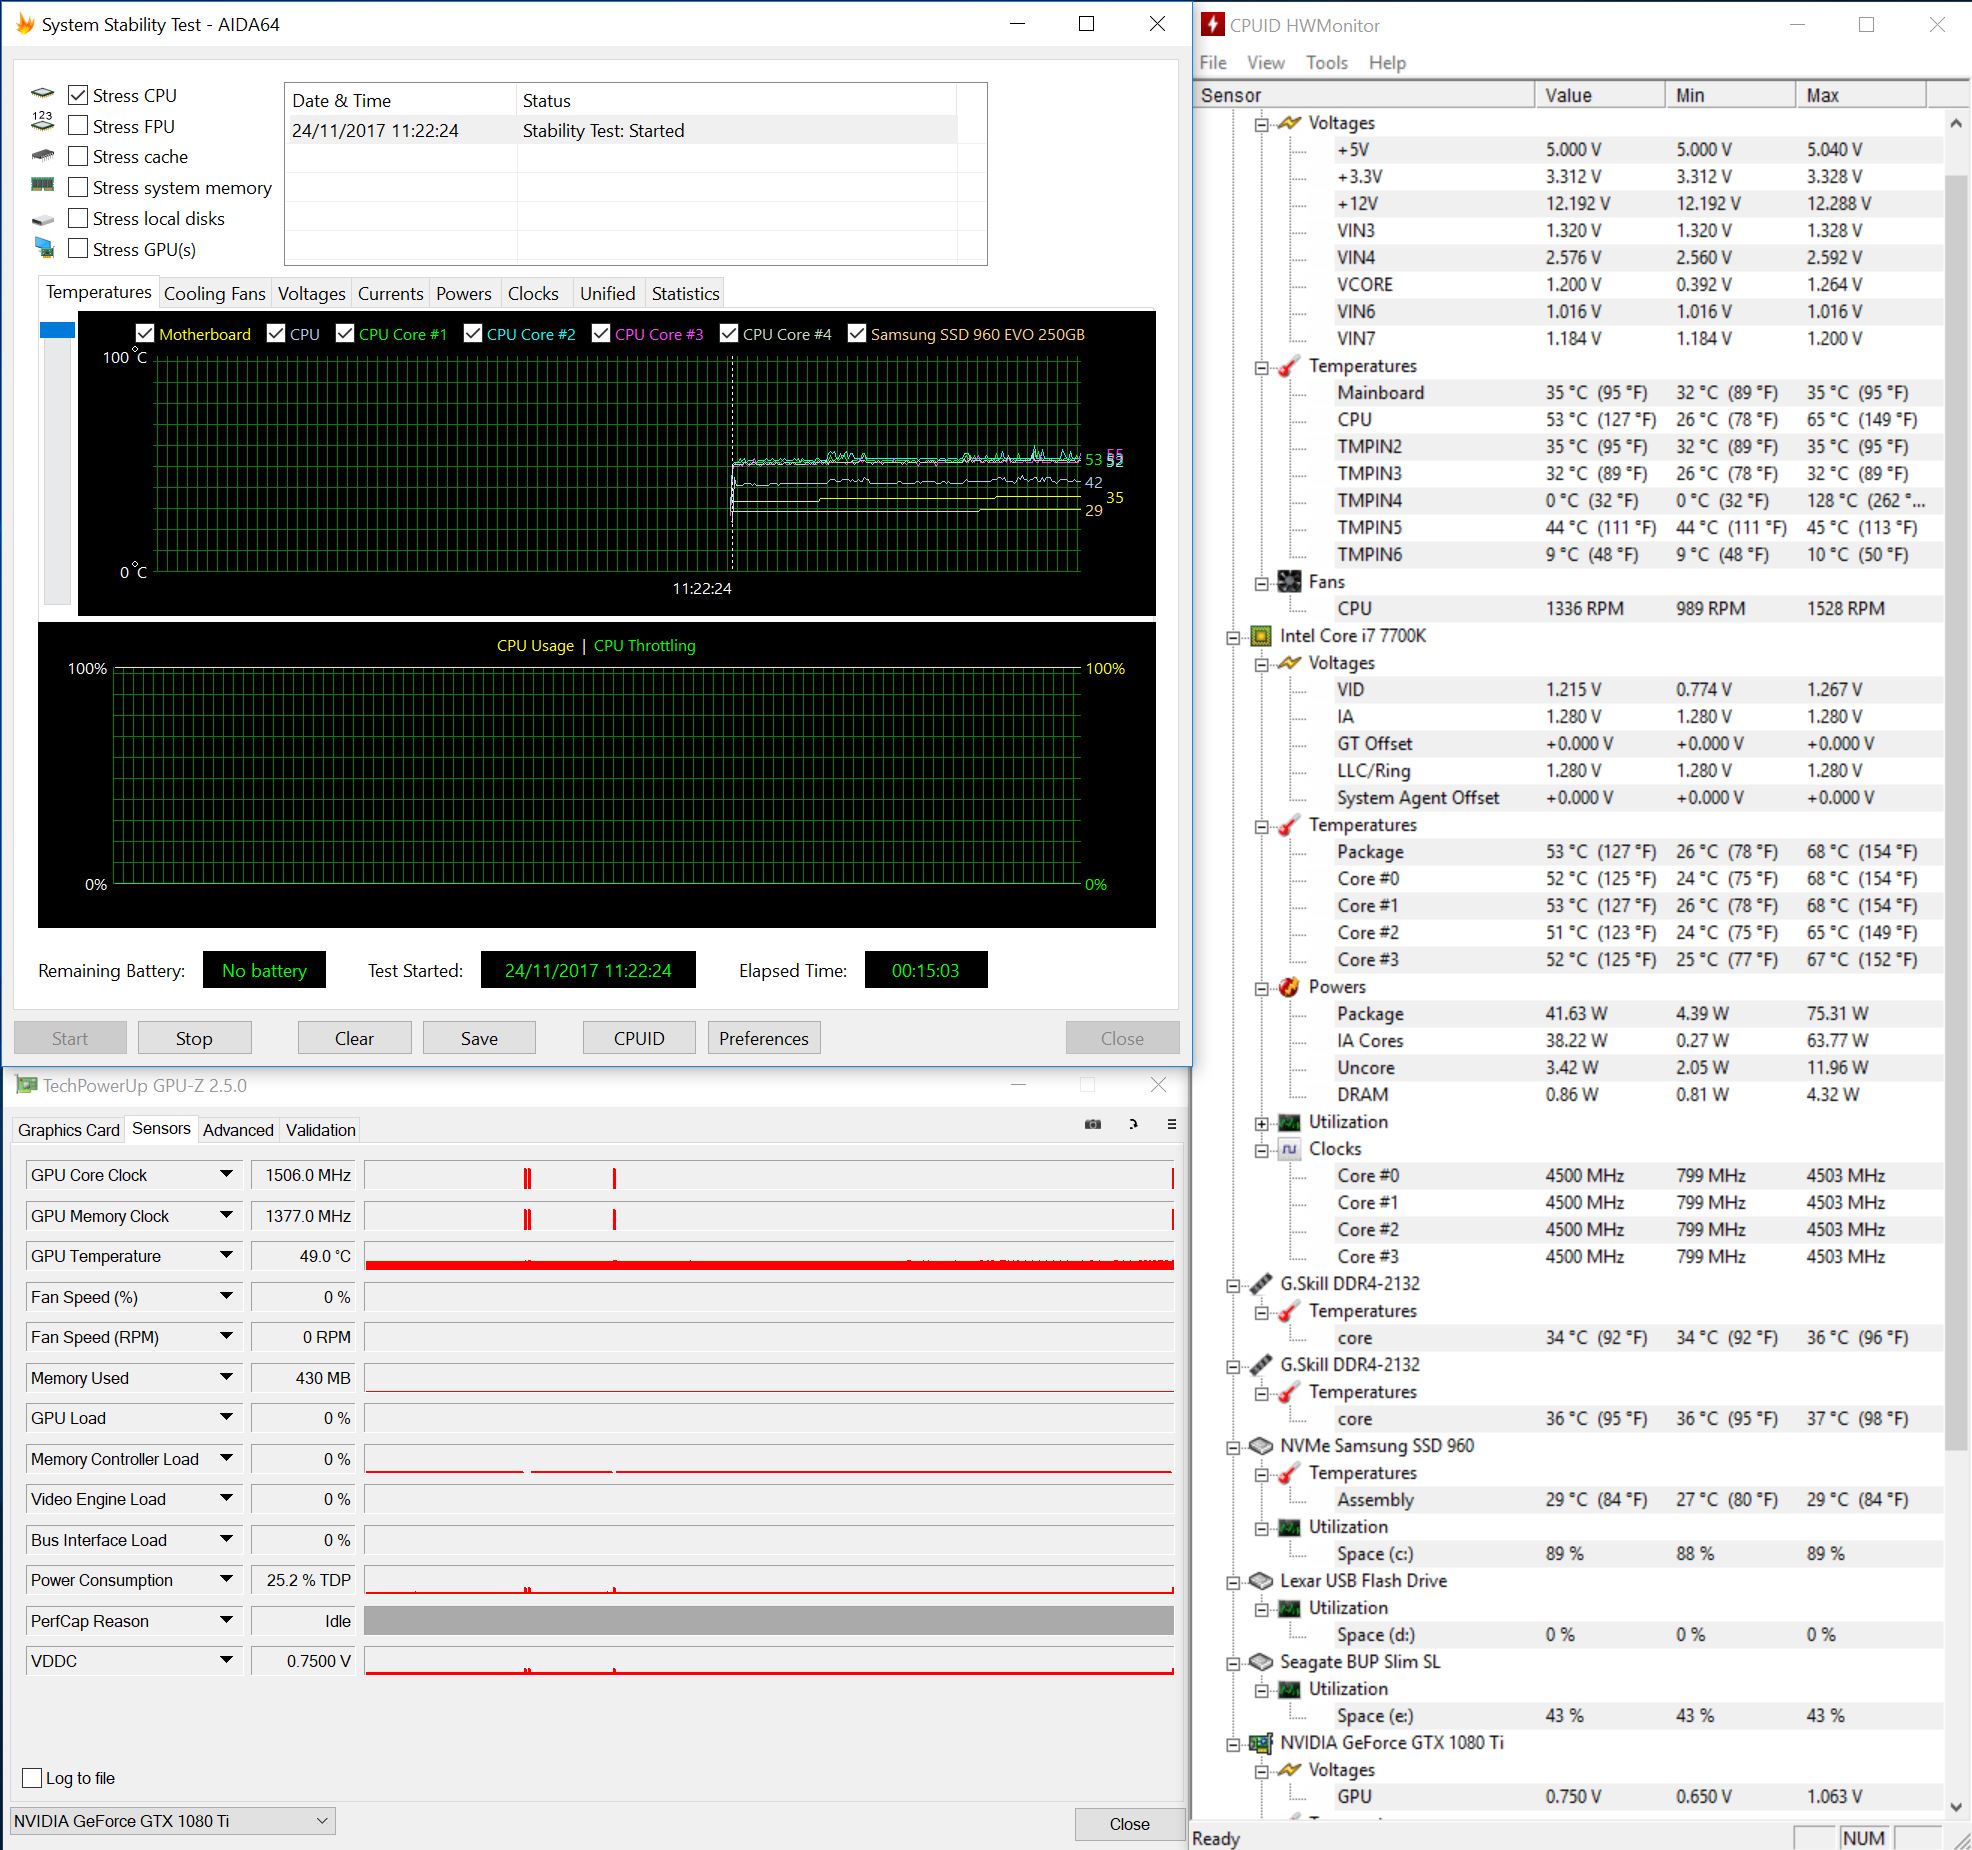Click the NVMe Samsung SSD 960 drive icon
Screen dimensions: 1972x1850
tap(1261, 1446)
